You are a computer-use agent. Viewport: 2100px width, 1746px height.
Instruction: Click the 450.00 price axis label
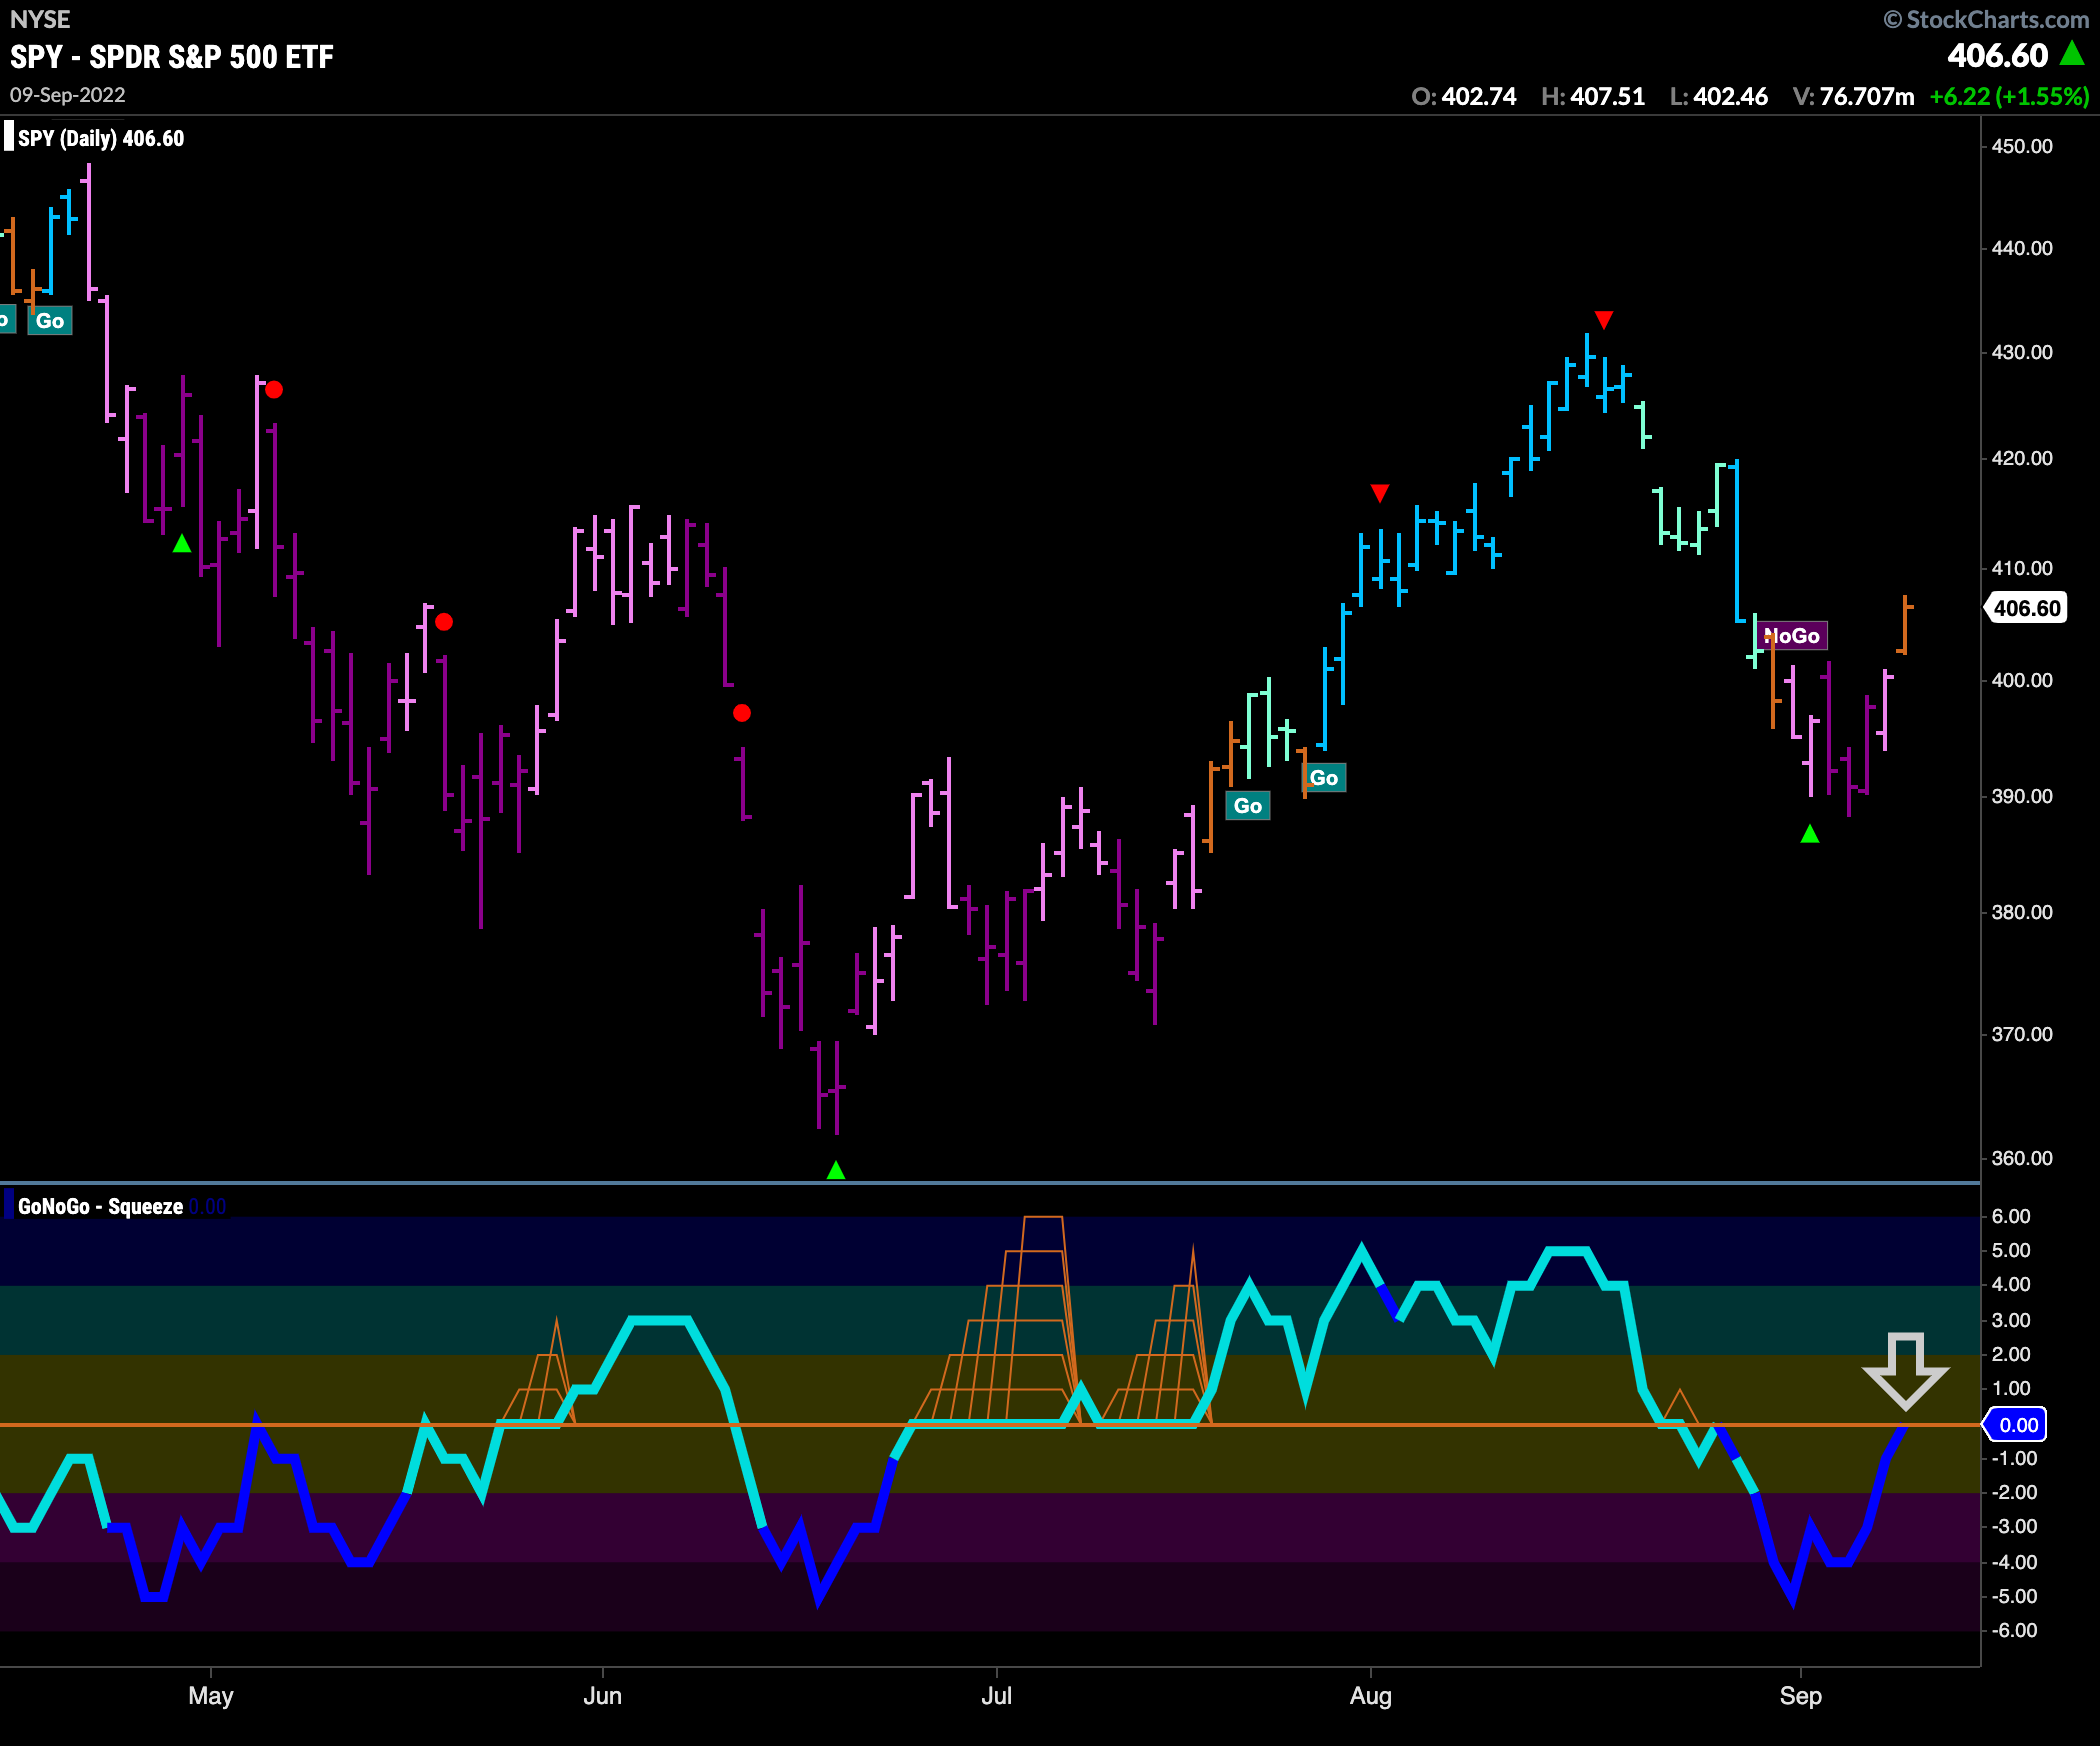2022,146
